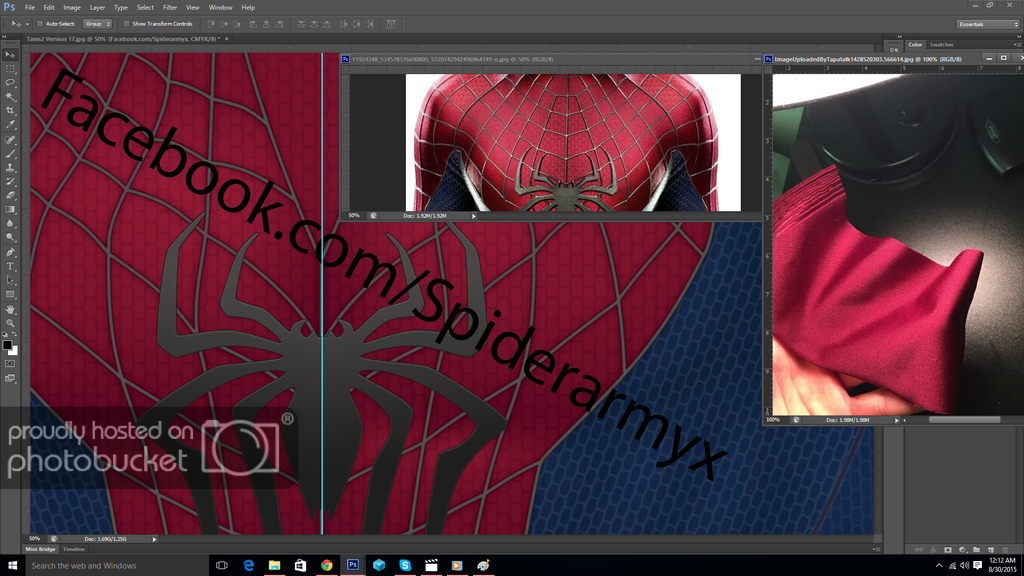This screenshot has height=576, width=1024.
Task: Click the Create New Layer icon
Action: point(991,550)
